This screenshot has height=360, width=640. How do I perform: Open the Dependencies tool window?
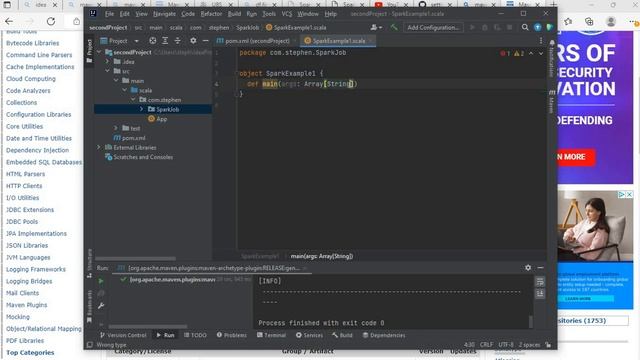384,335
